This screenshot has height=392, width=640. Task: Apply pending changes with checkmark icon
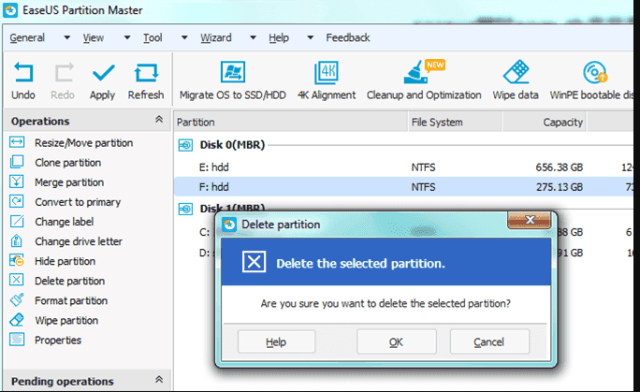(x=103, y=73)
